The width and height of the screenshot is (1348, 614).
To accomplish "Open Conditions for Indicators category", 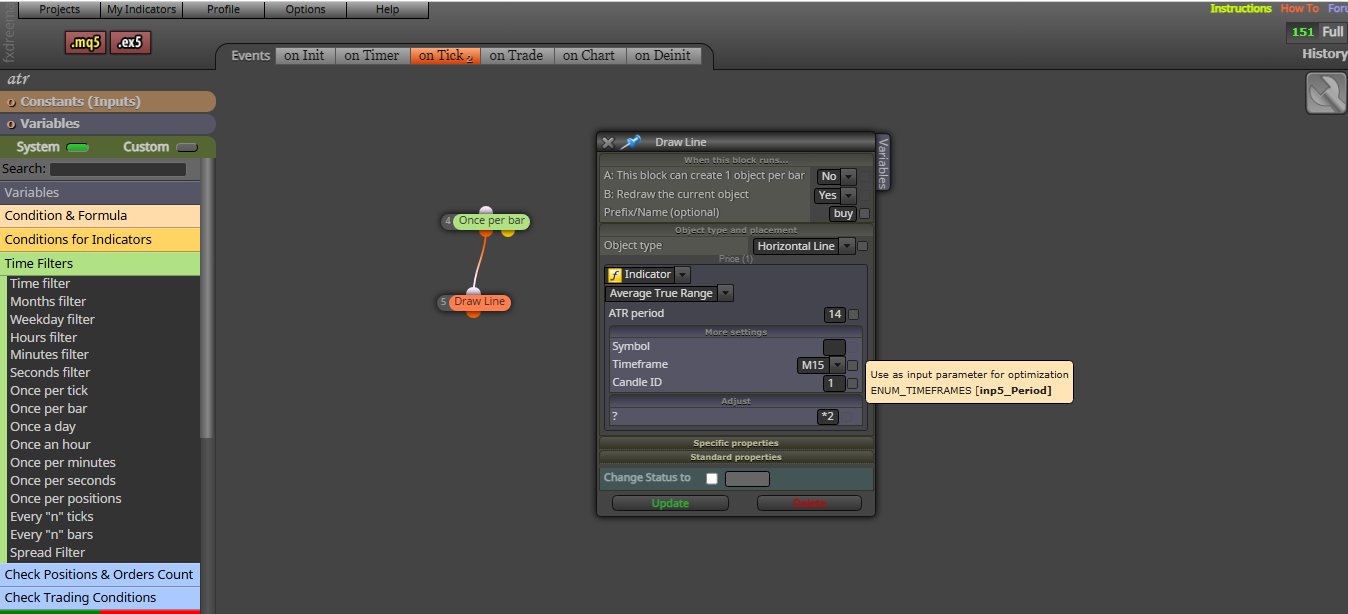I will pos(100,240).
